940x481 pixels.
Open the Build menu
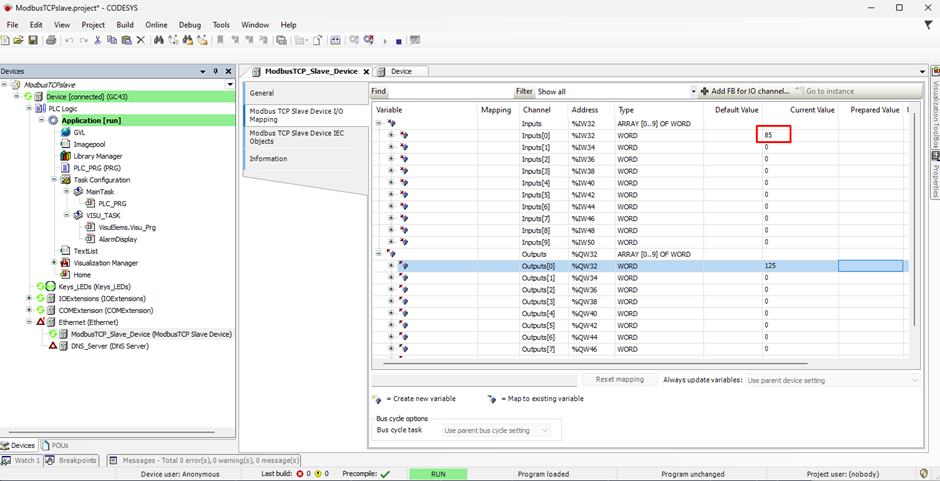coord(125,25)
